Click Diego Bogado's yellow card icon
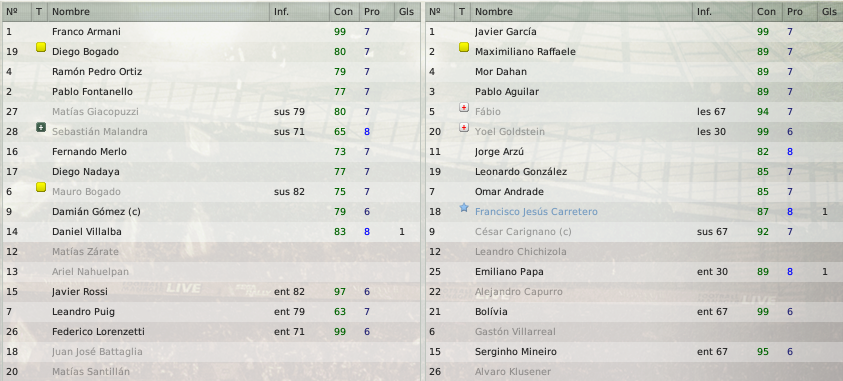 click(x=41, y=48)
